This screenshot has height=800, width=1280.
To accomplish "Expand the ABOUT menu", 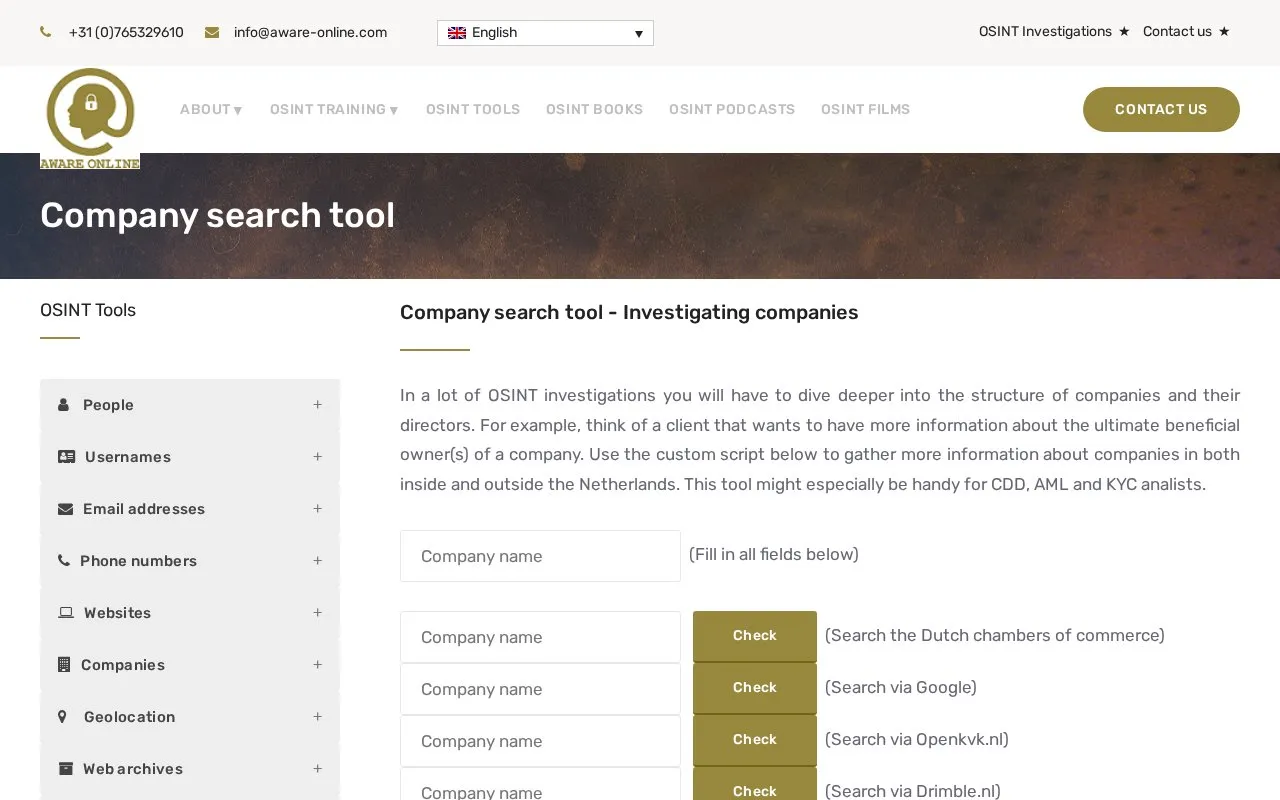I will pos(211,110).
